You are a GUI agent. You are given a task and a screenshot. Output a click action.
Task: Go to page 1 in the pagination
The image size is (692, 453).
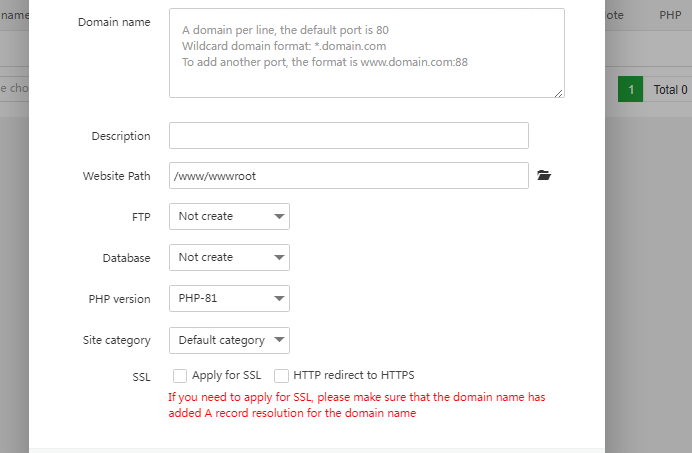[630, 90]
